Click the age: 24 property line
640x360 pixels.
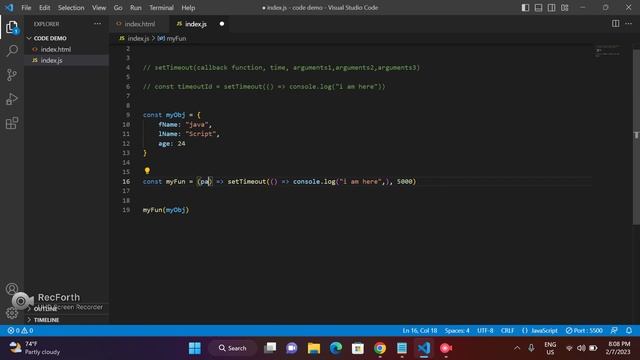(172, 143)
